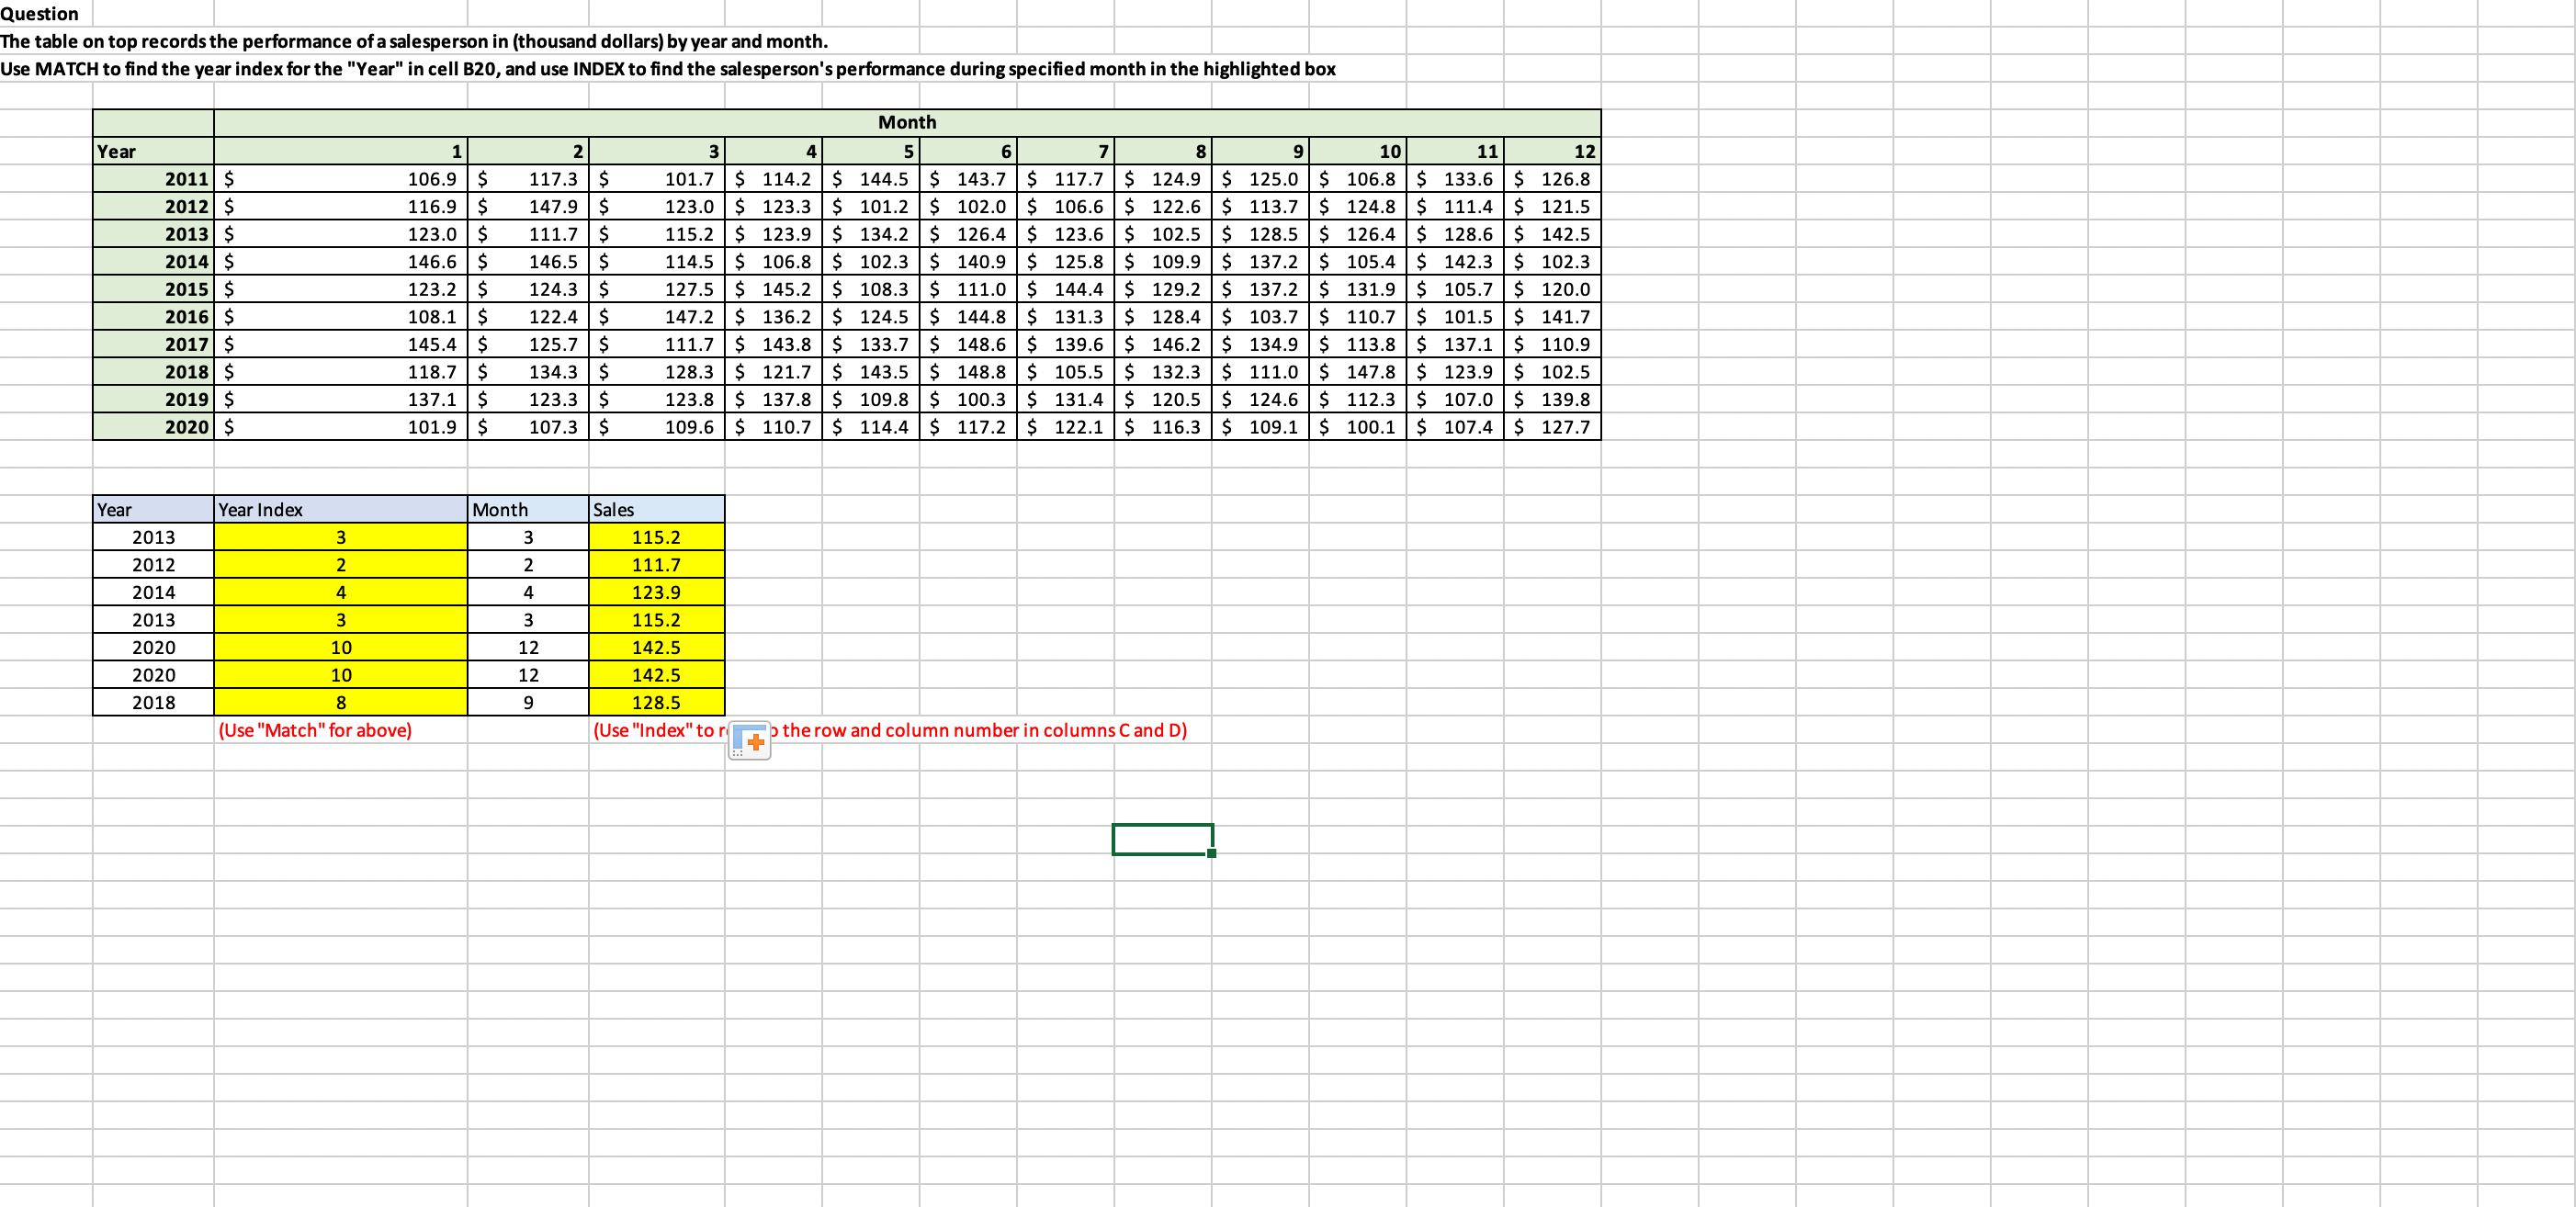Select the yellow Sales cell showing 128.5
Image resolution: width=2576 pixels, height=1207 pixels.
click(655, 702)
